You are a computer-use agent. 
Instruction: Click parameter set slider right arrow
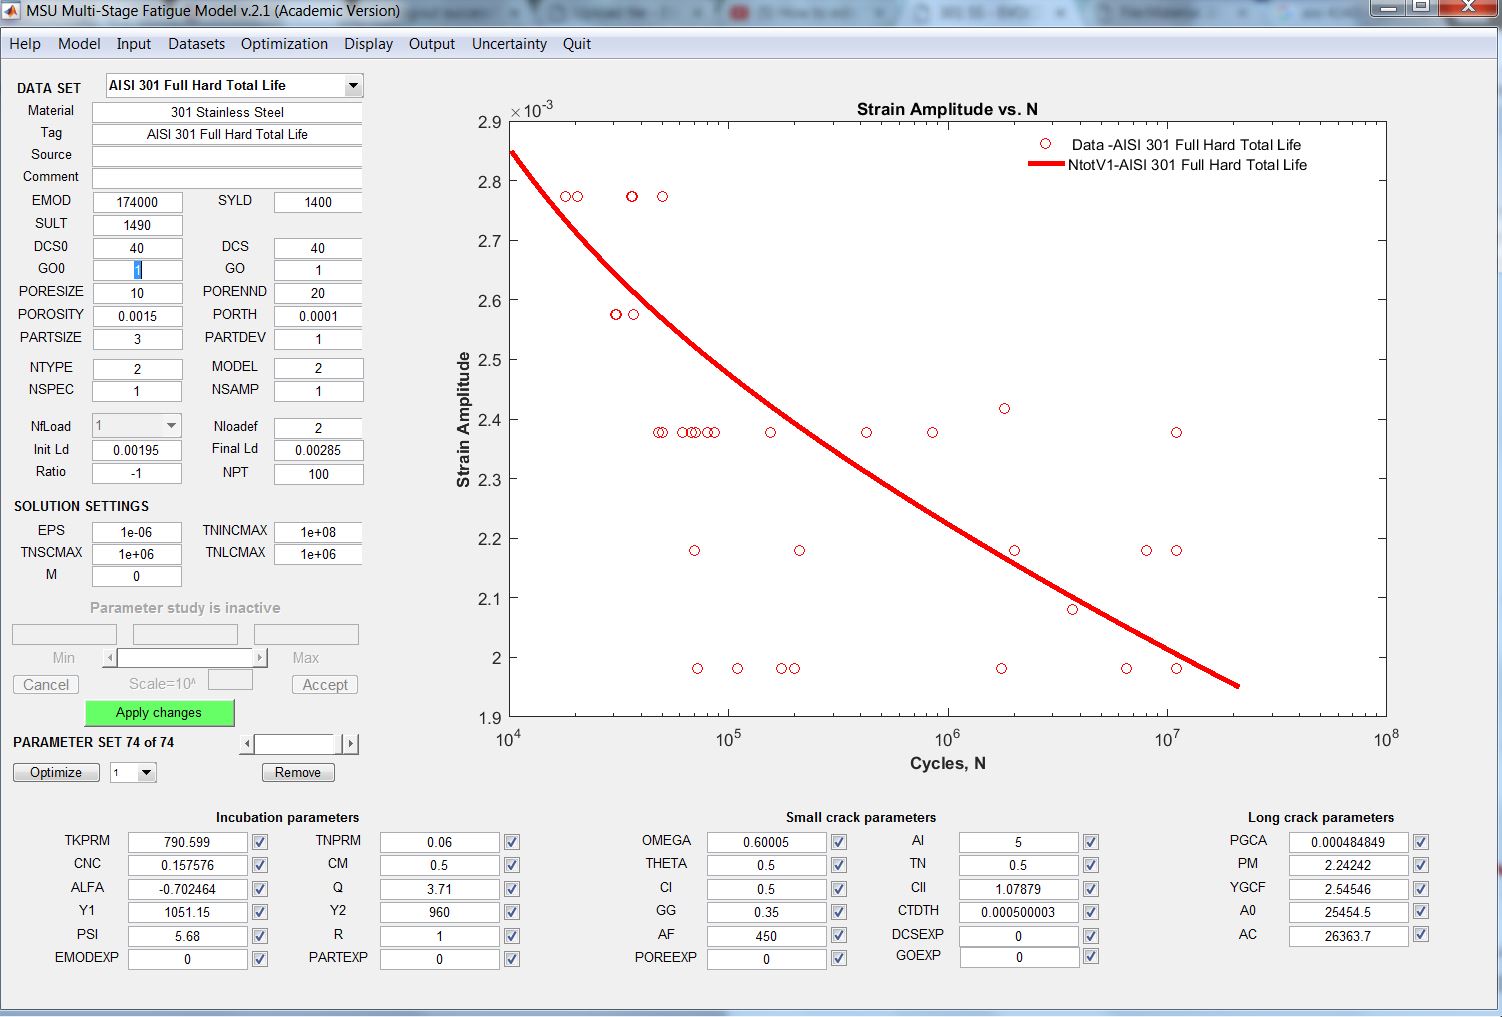point(349,744)
